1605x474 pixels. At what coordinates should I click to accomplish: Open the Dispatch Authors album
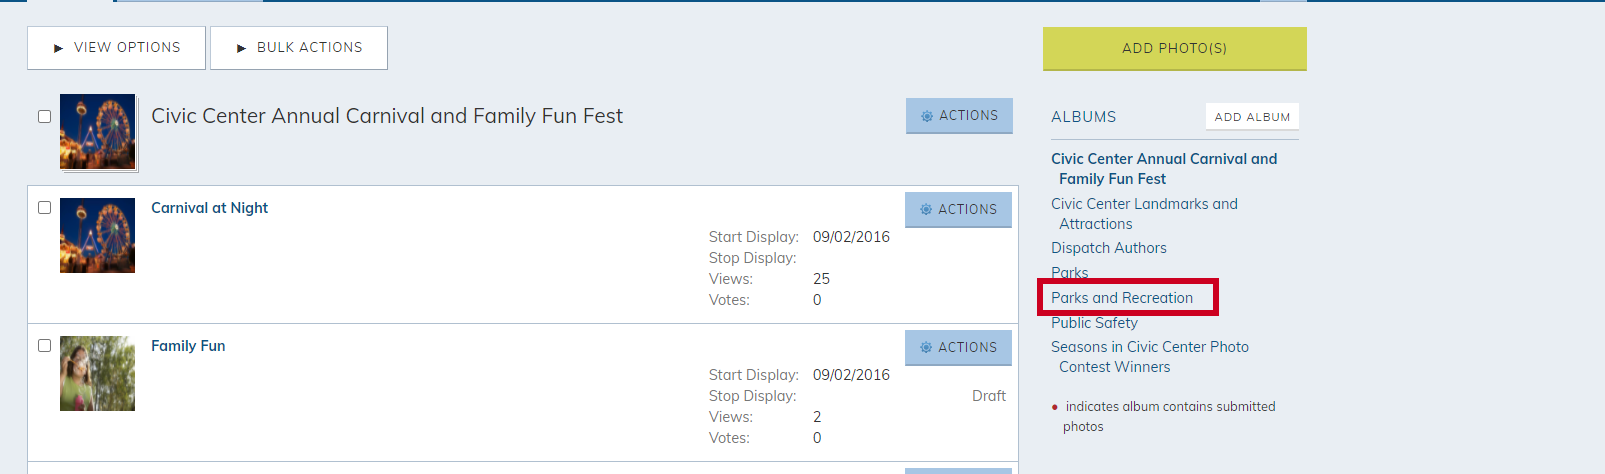point(1108,248)
